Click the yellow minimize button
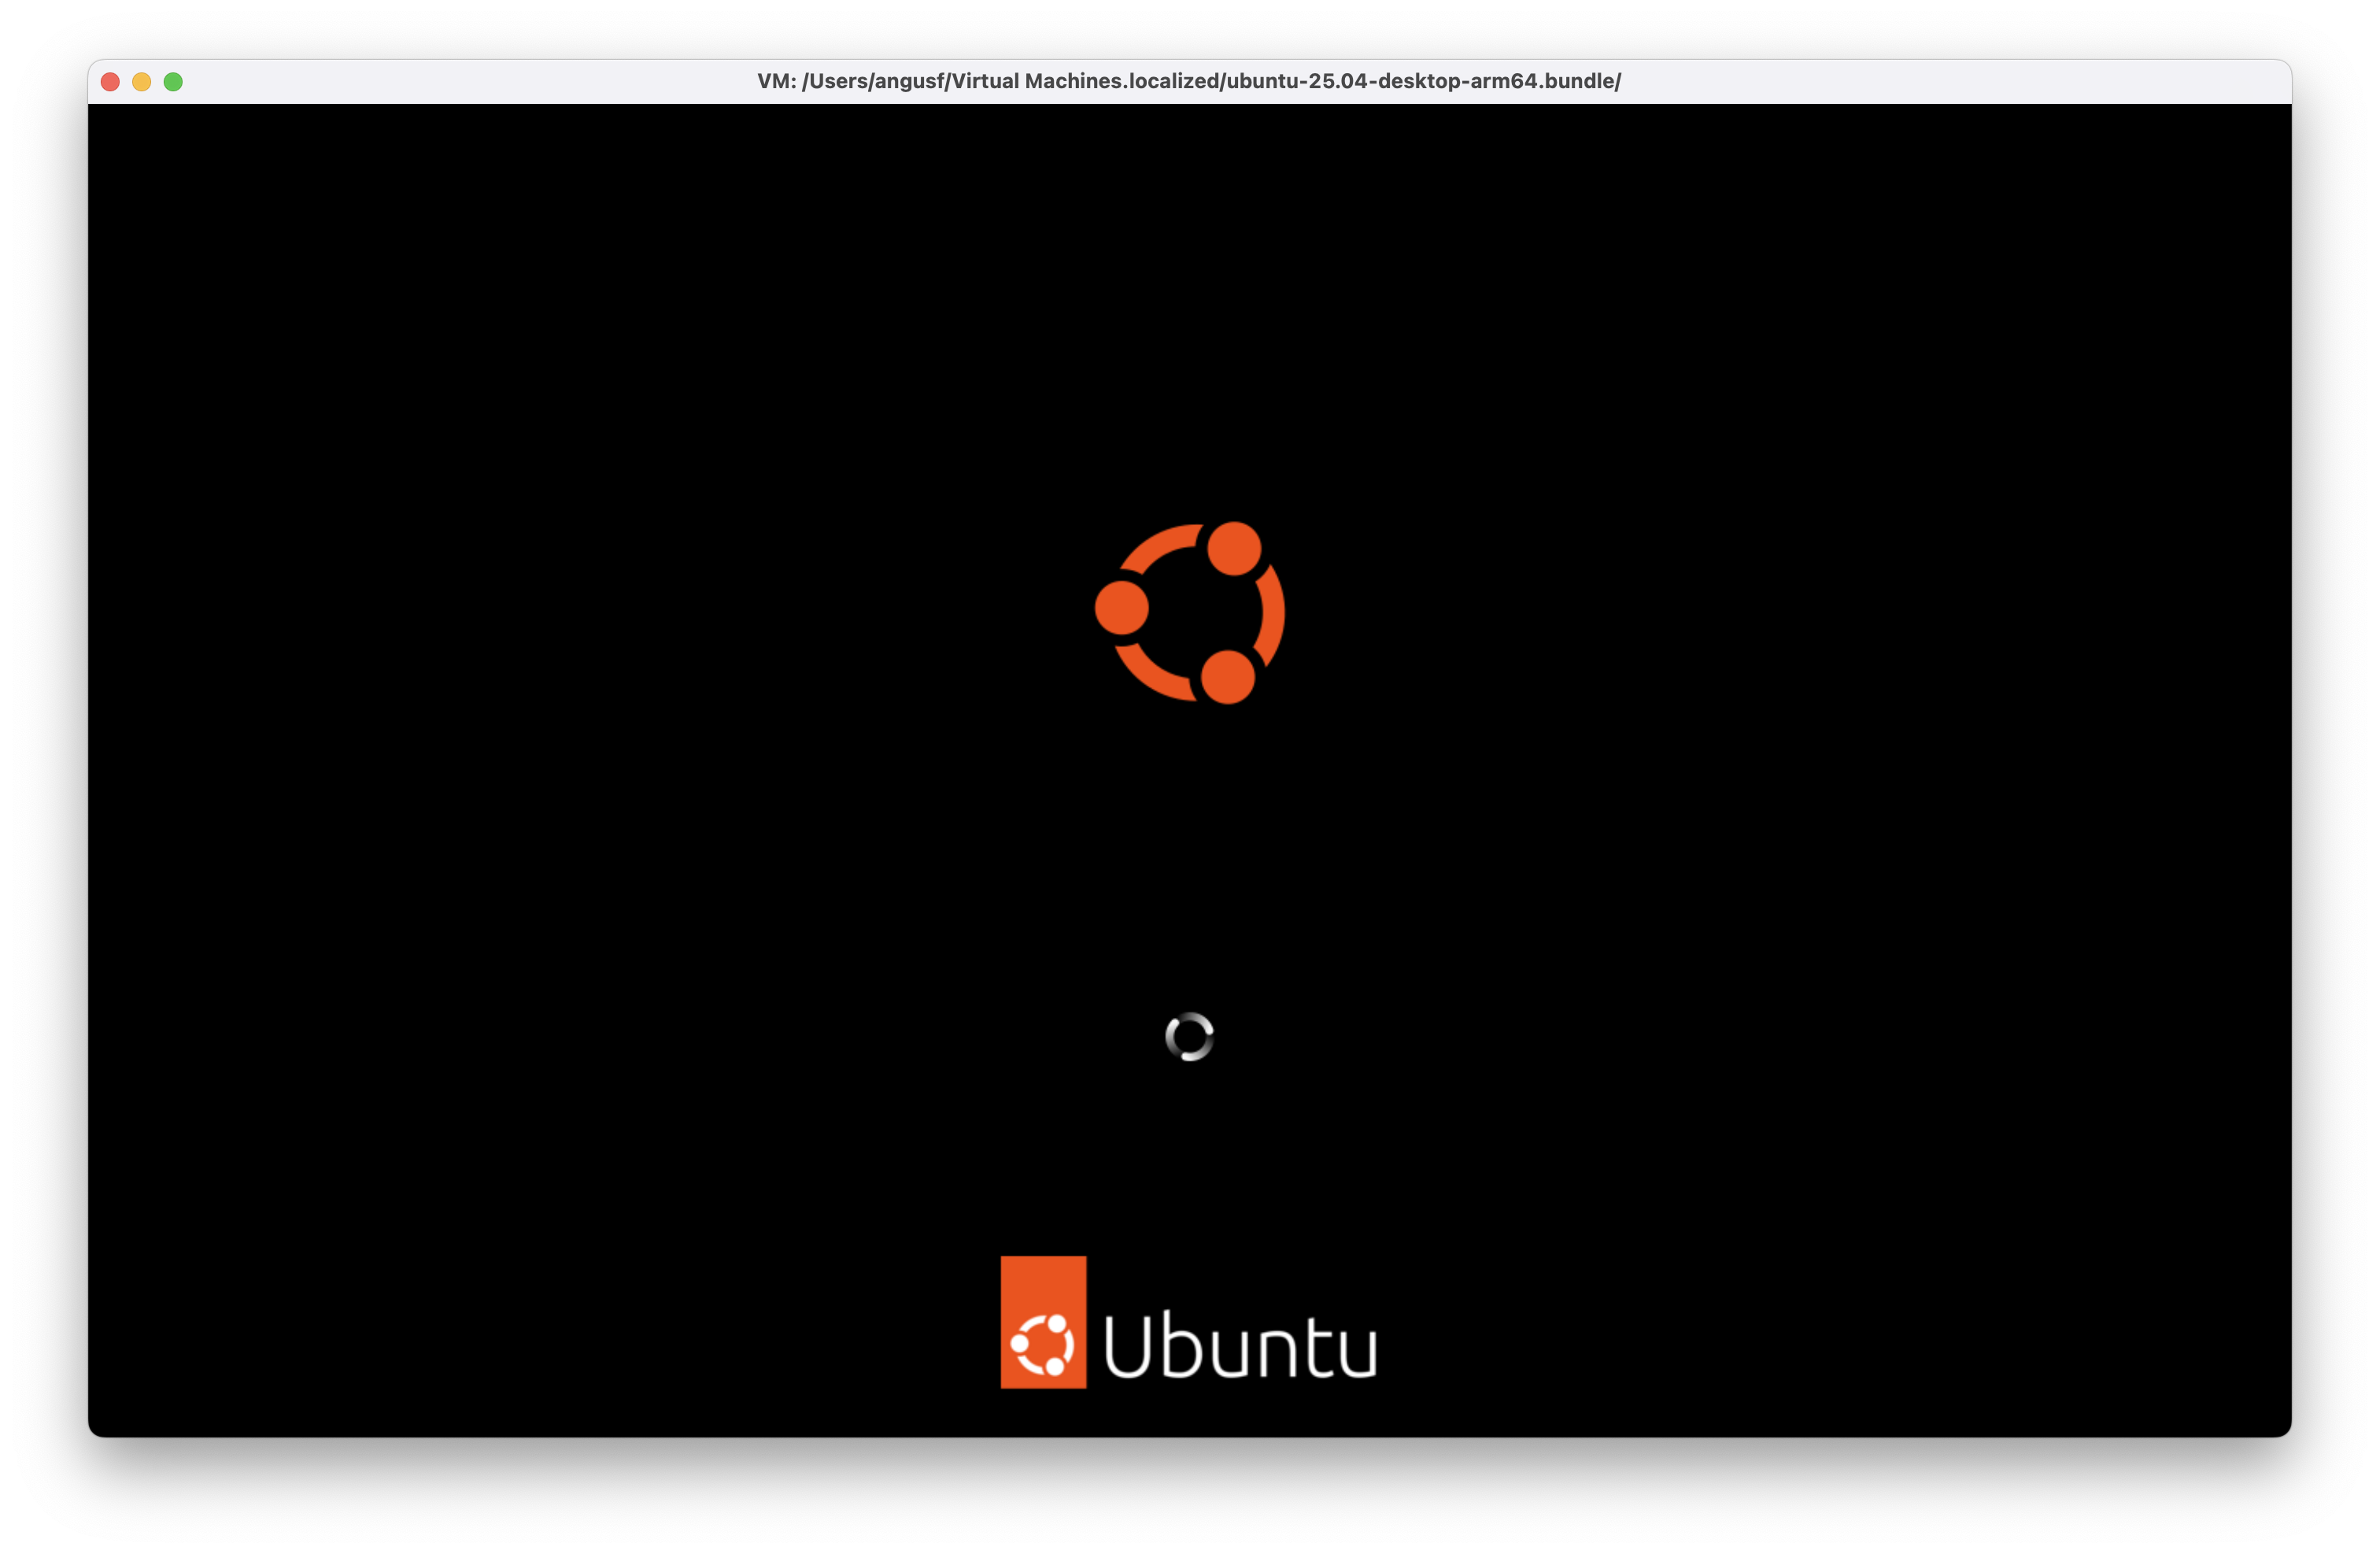Viewport: 2380px width, 1554px height. 142,82
